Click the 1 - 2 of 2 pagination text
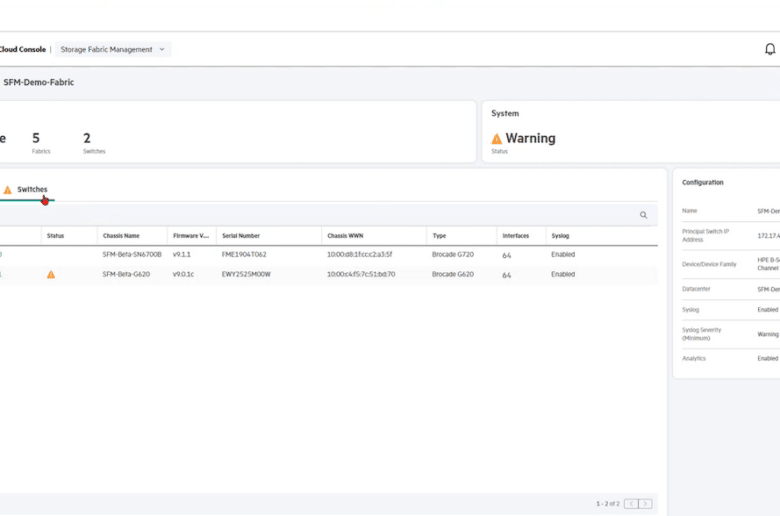The image size is (780, 516). [608, 504]
